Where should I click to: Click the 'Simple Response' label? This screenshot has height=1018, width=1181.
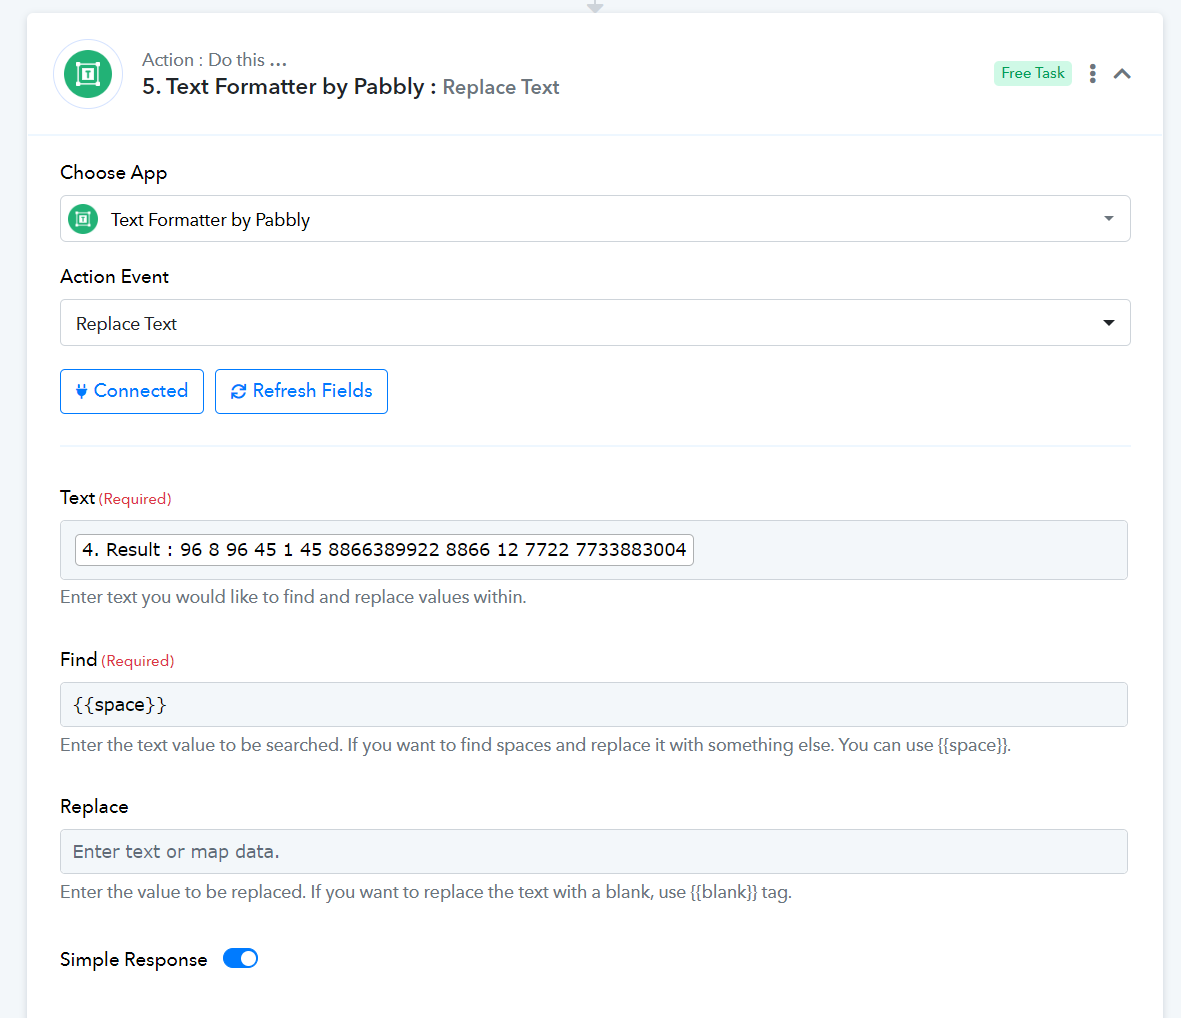click(133, 959)
